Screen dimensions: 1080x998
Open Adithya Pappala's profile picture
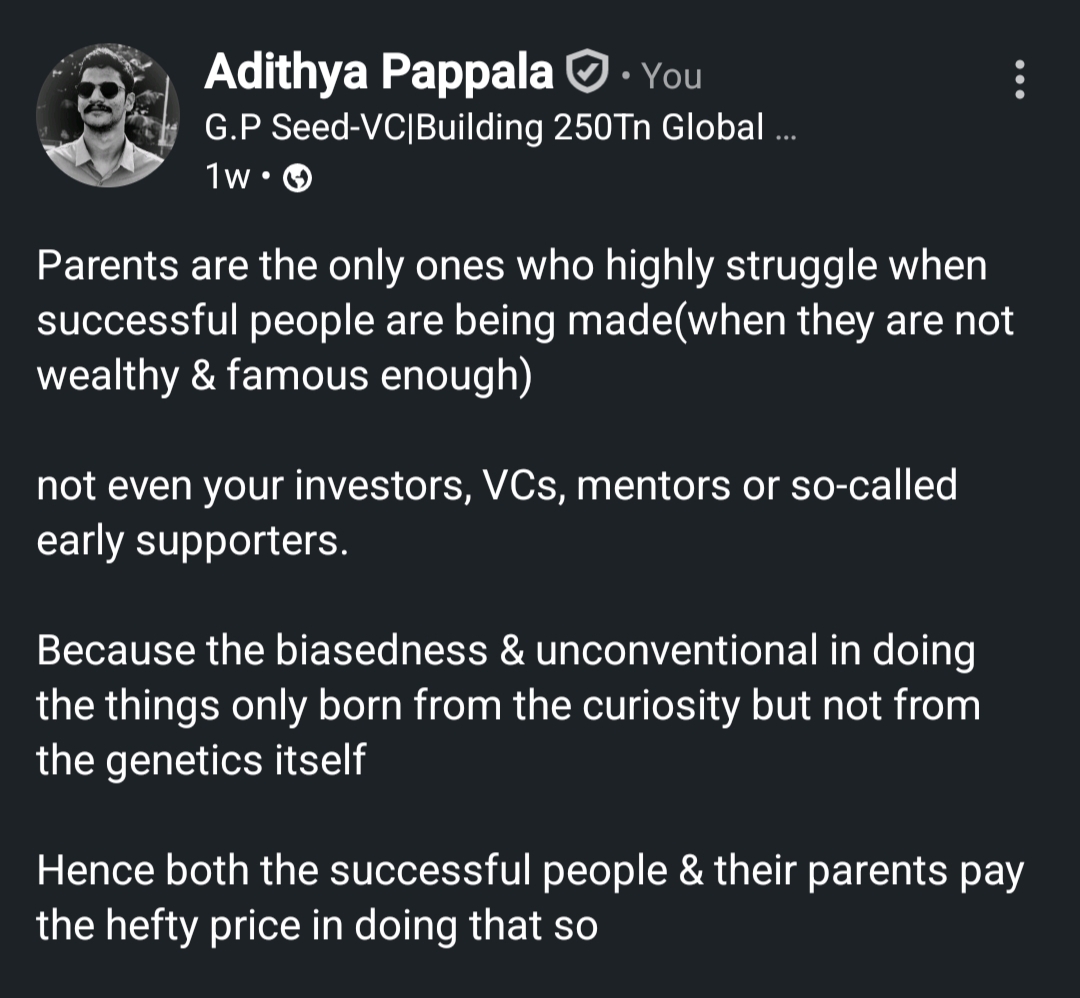pos(108,115)
